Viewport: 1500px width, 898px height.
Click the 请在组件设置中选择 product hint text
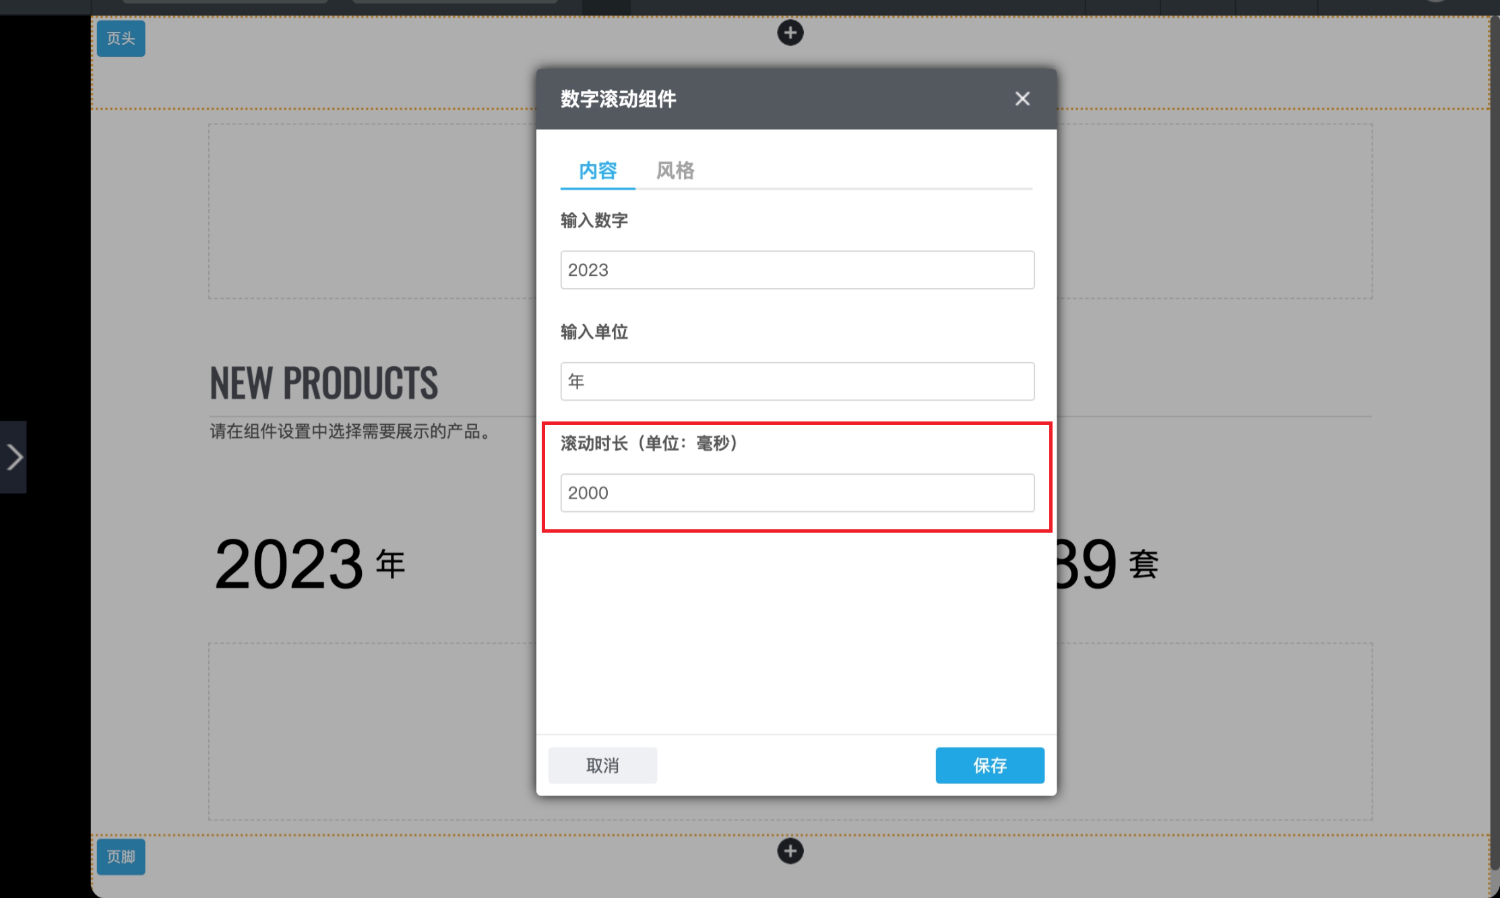point(350,432)
